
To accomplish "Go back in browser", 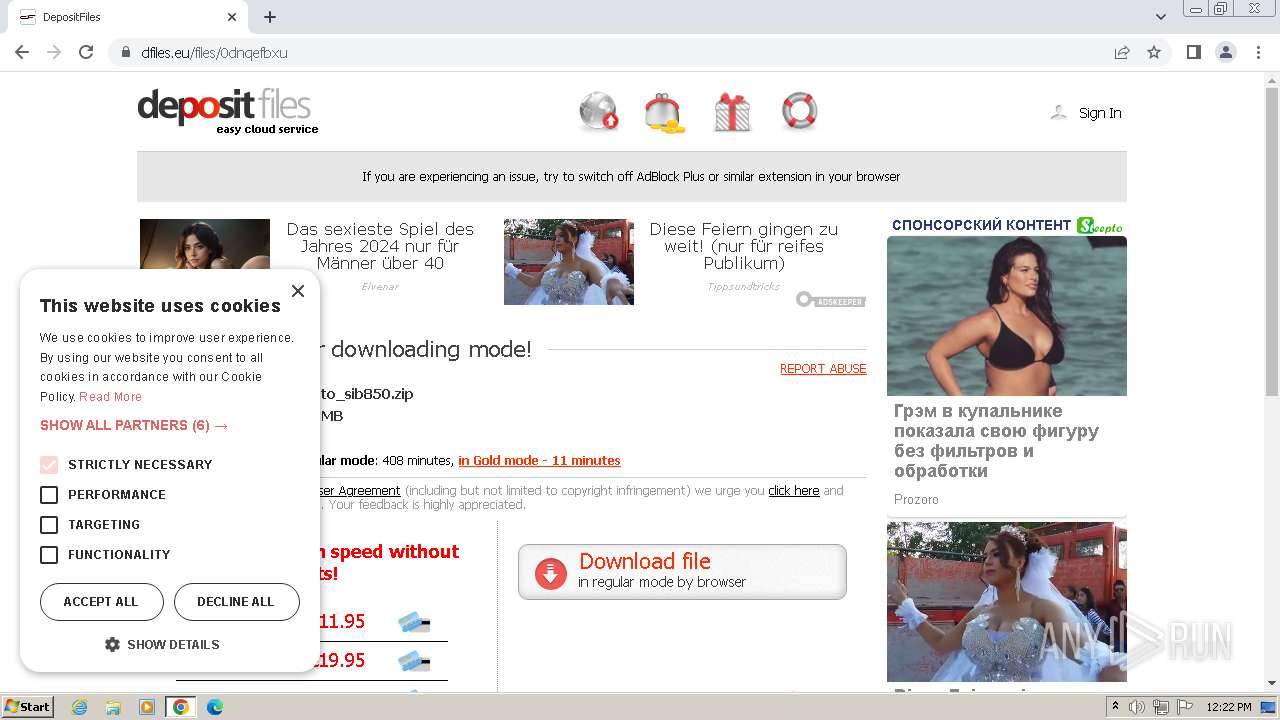I will coord(22,52).
